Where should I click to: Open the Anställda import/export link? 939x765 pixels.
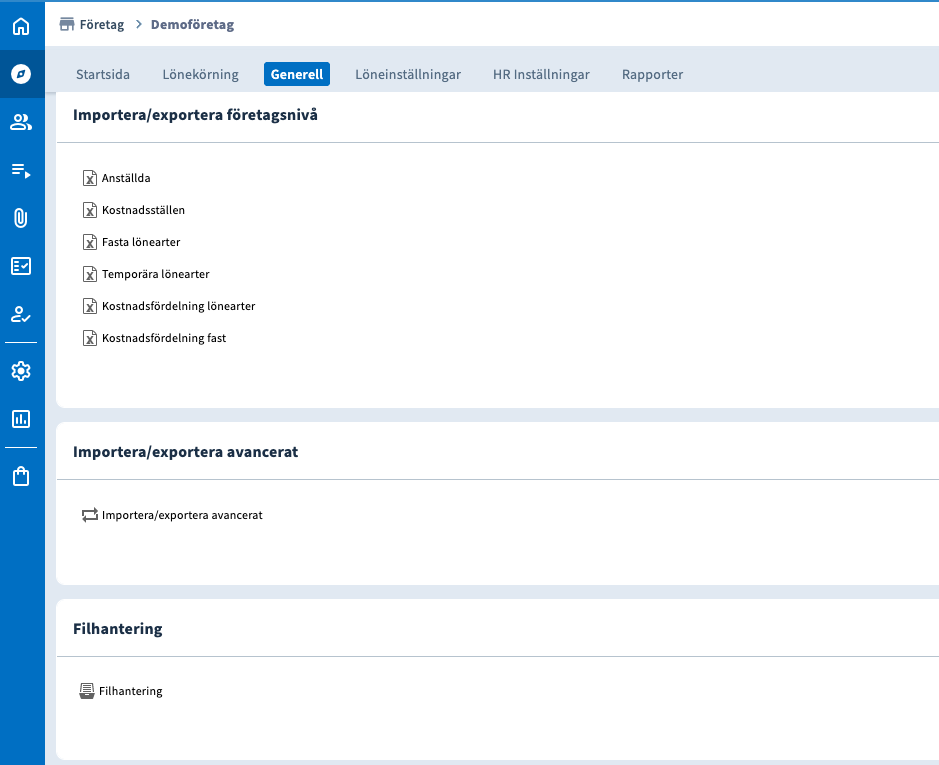coord(126,178)
